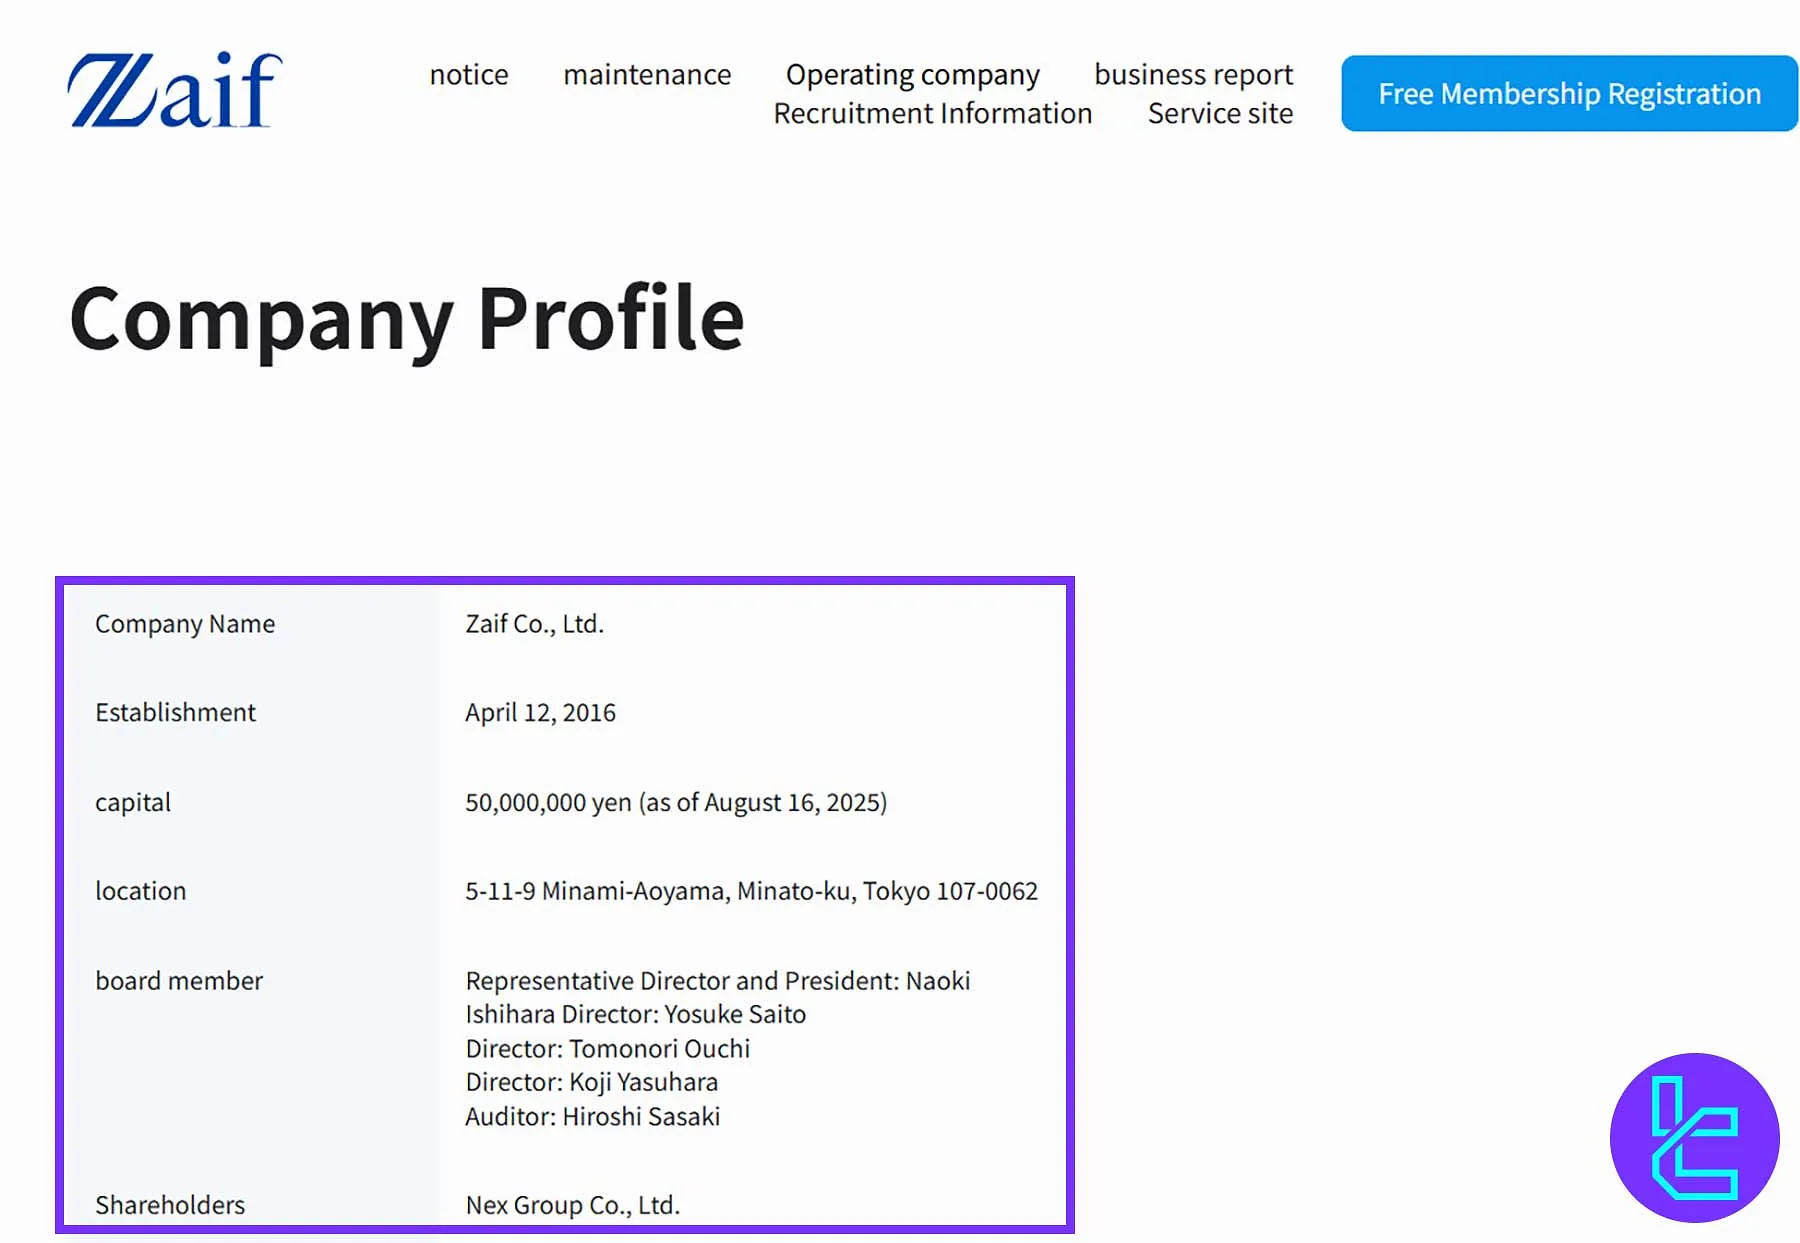Select Director Tomonori Ouchi's name
The image size is (1800, 1243).
(x=608, y=1048)
